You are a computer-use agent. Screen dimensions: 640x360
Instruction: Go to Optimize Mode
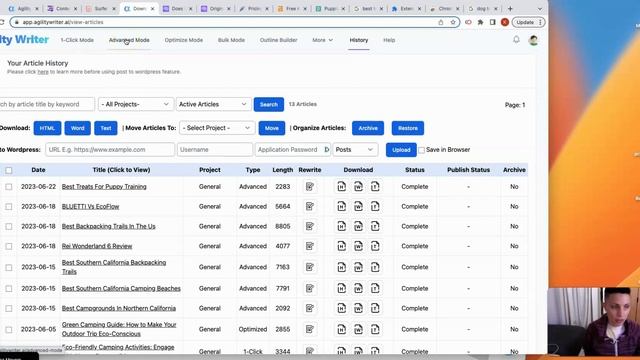click(x=184, y=40)
